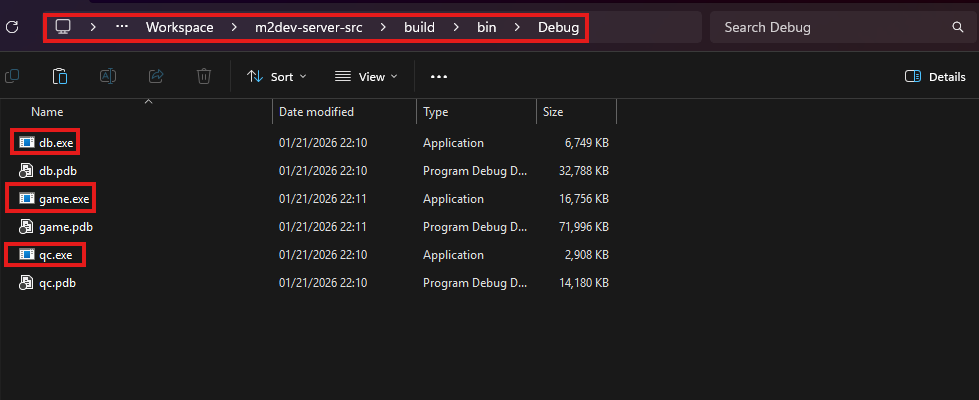
Task: Click the This PC monitor icon
Action: pos(63,27)
